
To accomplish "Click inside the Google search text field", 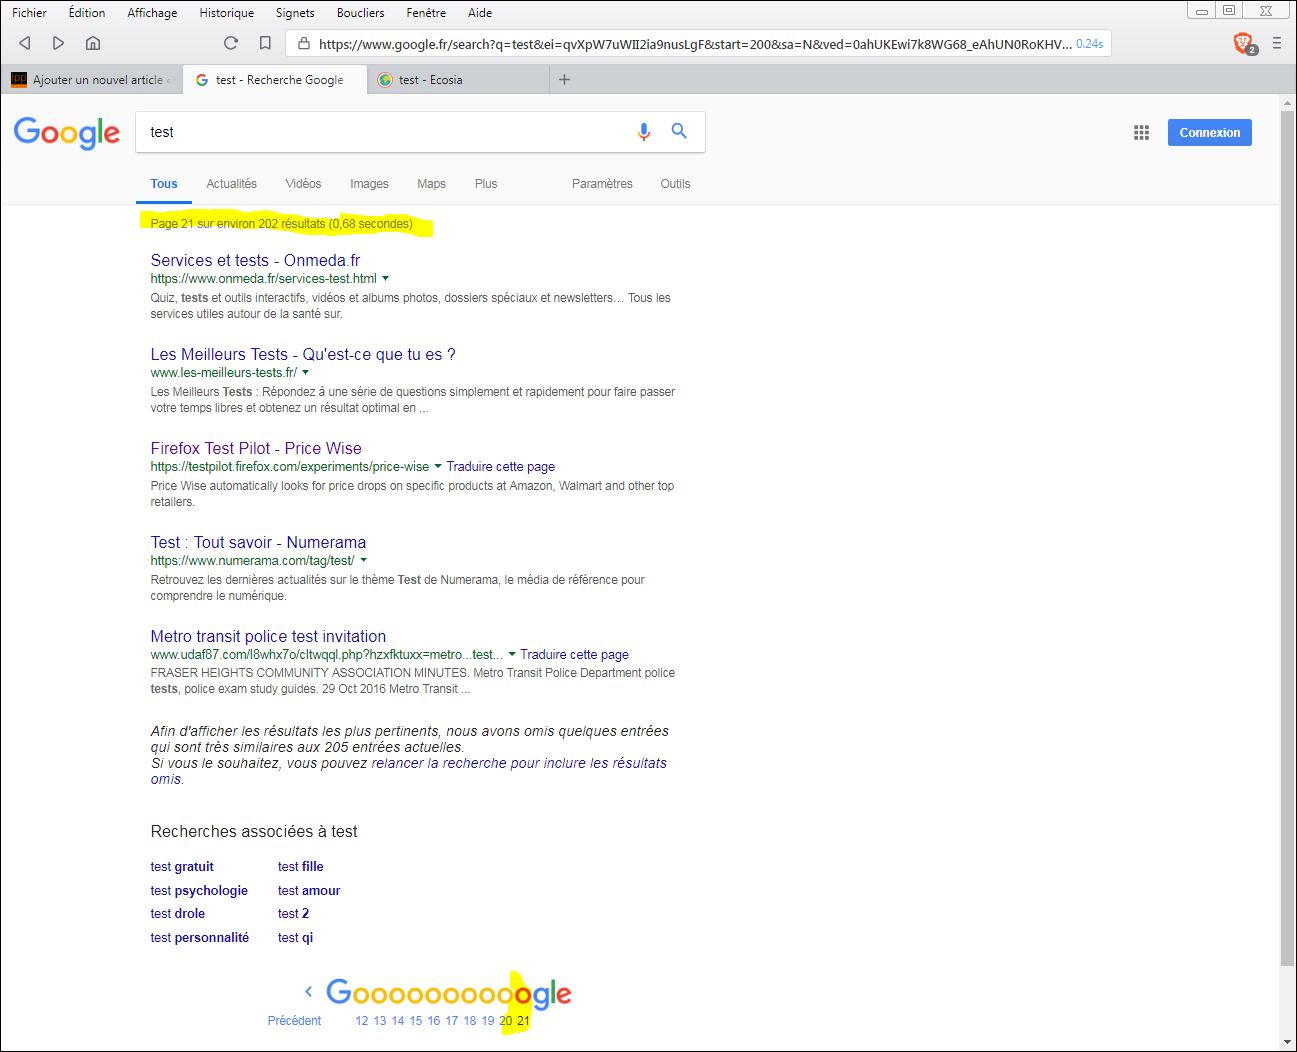I will pos(380,132).
